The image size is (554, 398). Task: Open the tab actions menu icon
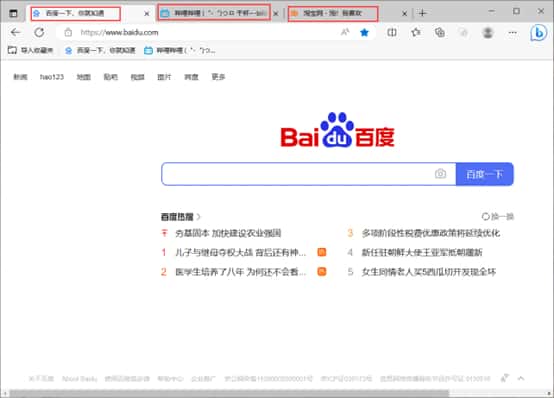click(13, 13)
